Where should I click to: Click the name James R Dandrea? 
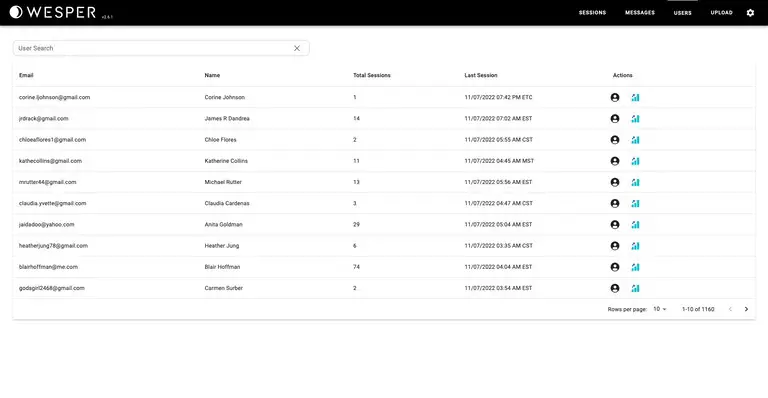(x=227, y=118)
